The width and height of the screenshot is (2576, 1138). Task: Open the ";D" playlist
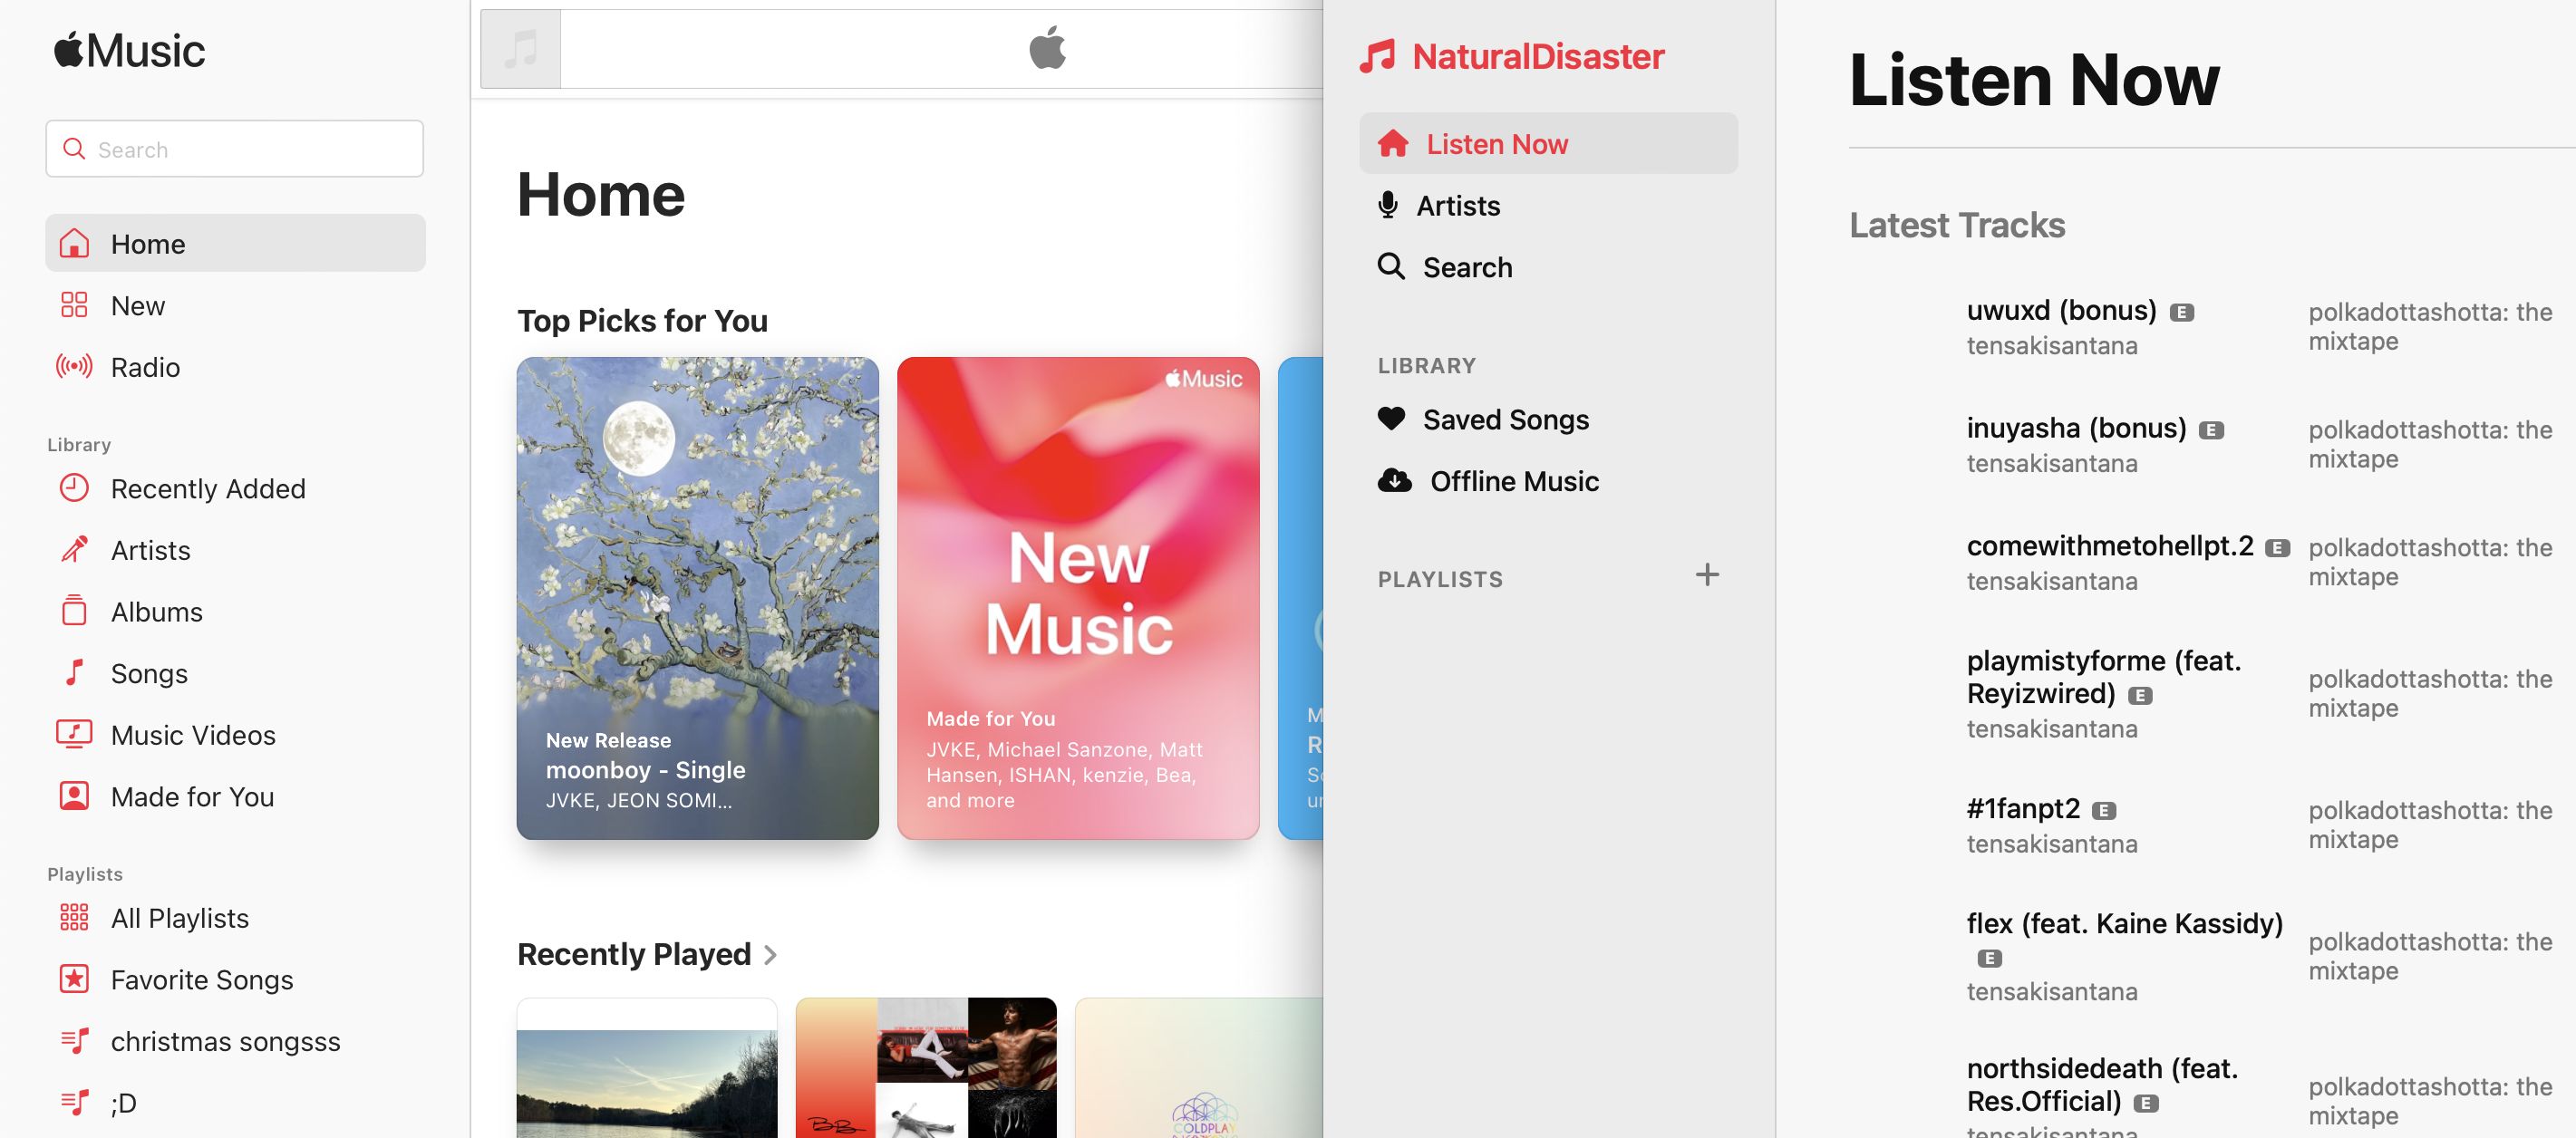[x=235, y=1102]
